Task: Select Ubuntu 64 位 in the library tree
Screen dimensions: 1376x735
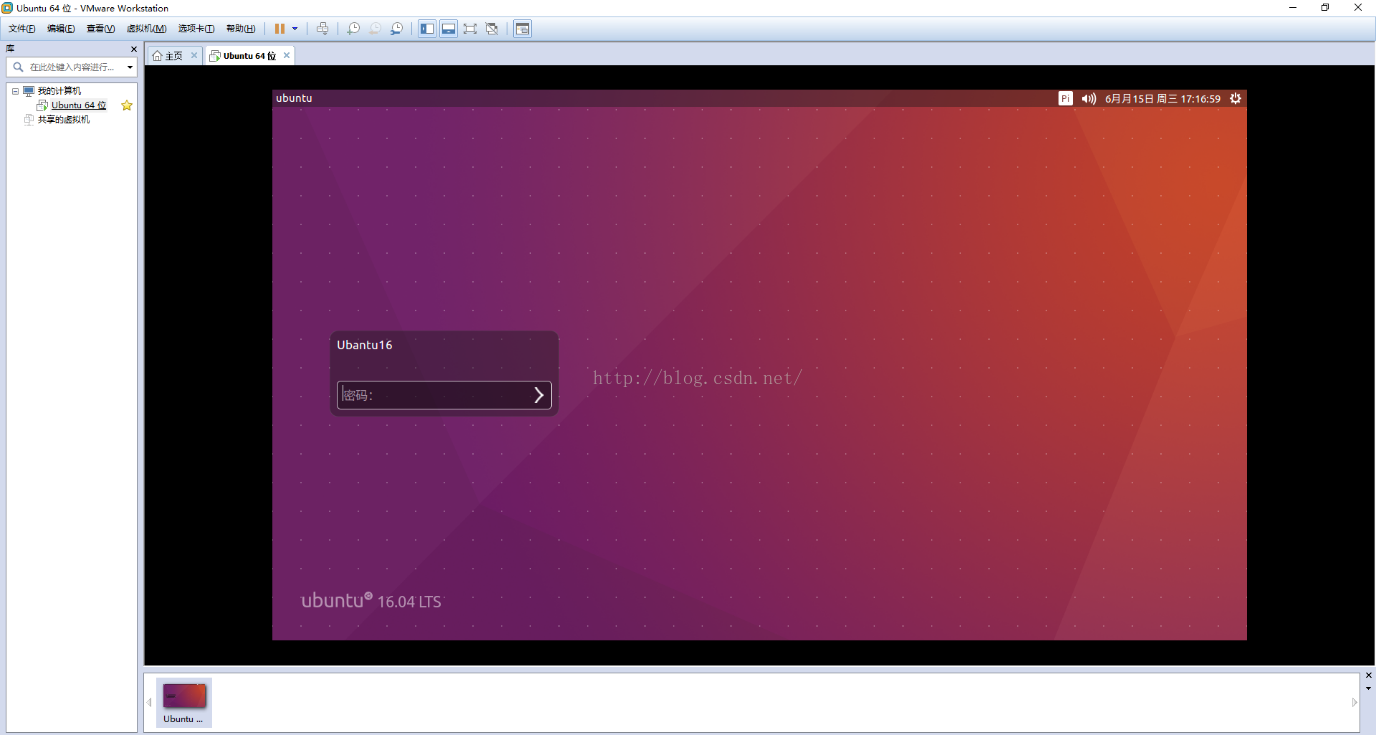Action: (79, 105)
